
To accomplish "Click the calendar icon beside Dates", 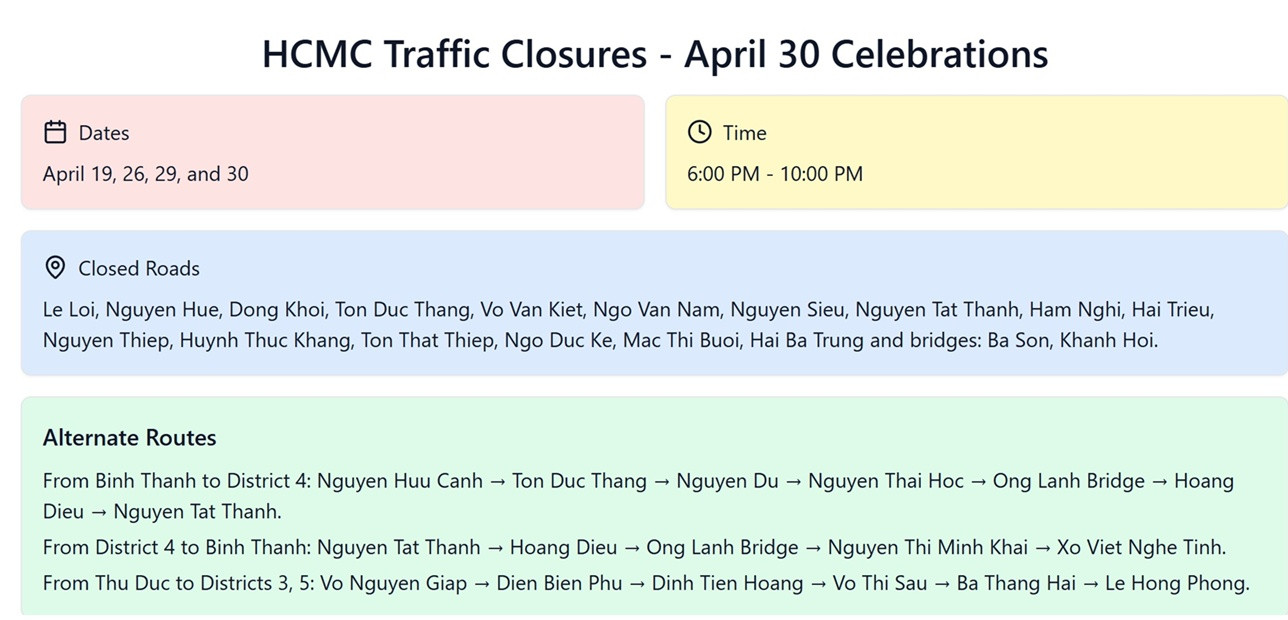I will pos(55,132).
